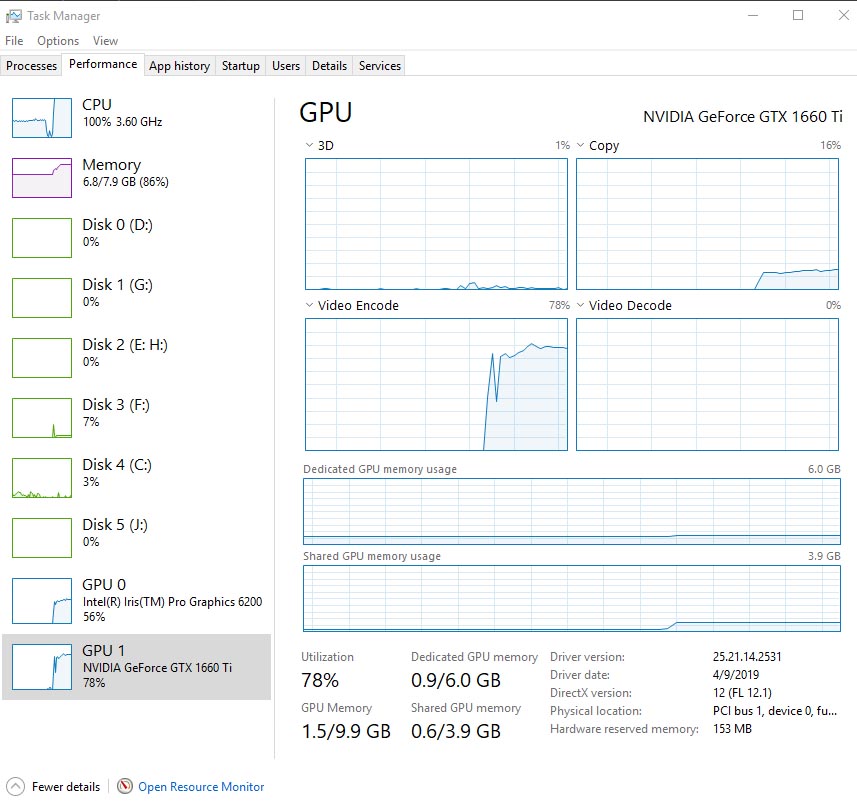857x805 pixels.
Task: Click the 3D engine usage graph
Action: click(436, 224)
